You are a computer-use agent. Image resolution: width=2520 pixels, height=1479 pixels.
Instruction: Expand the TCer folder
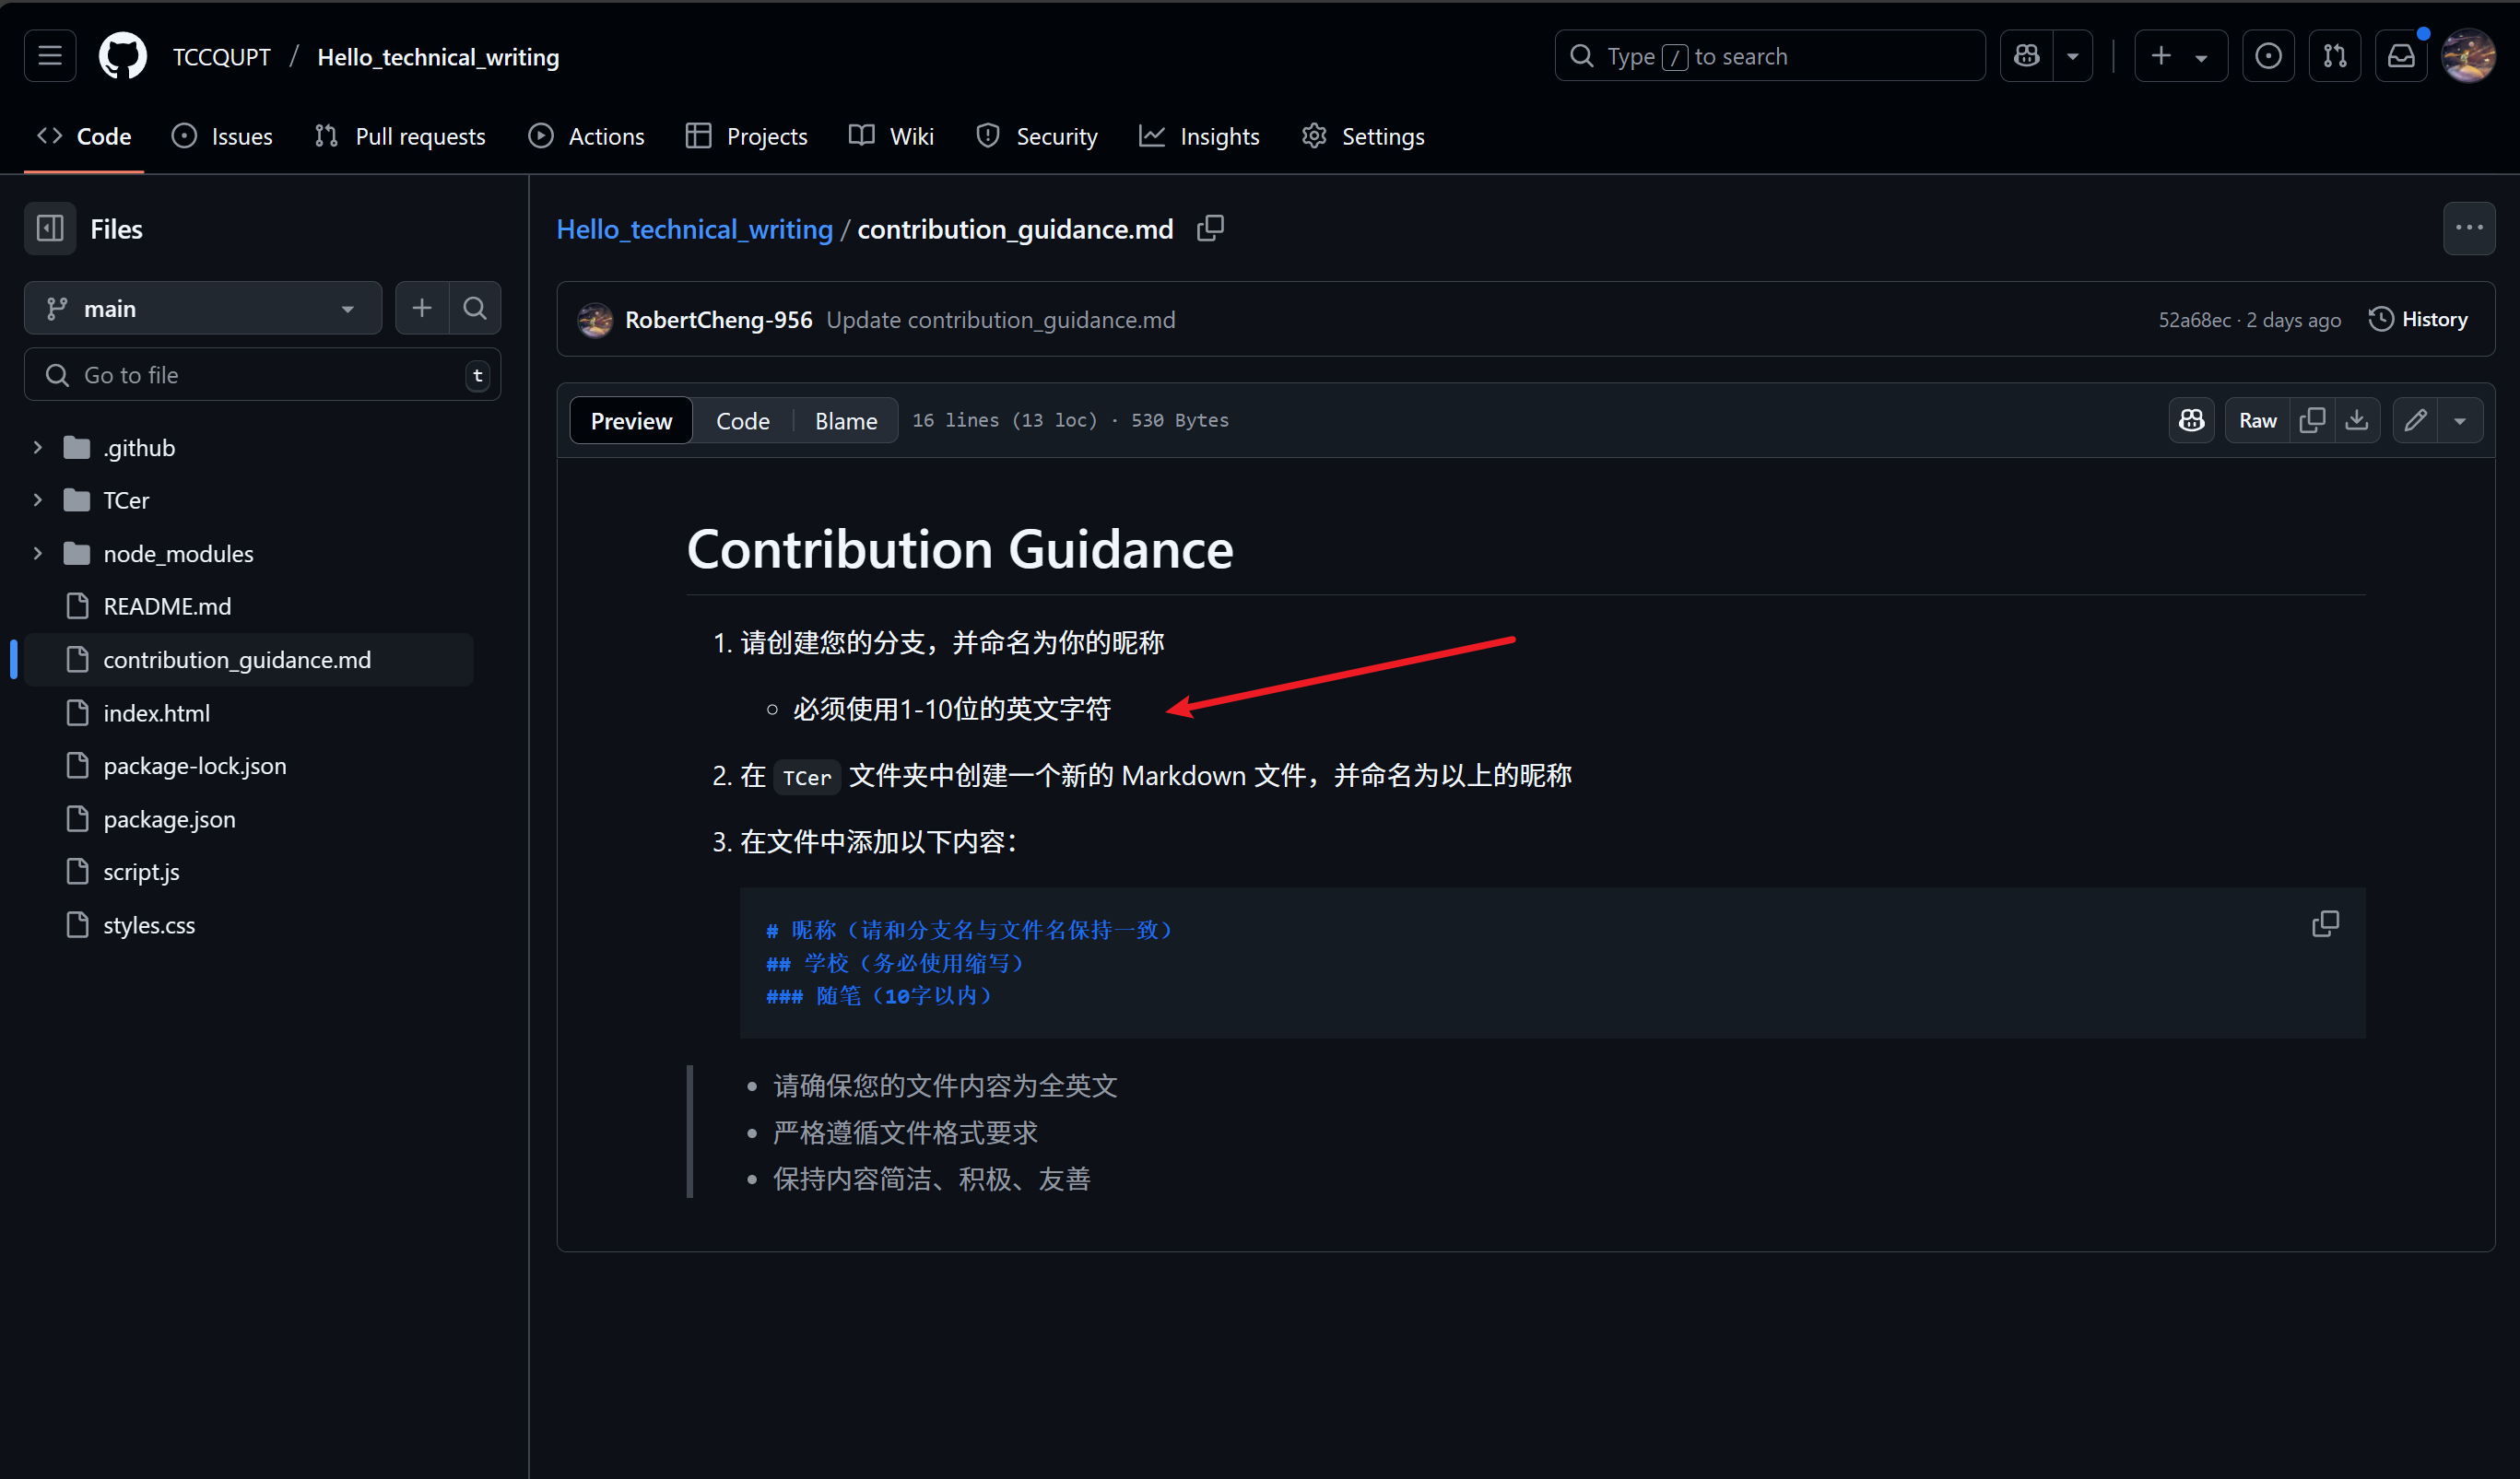(x=38, y=500)
